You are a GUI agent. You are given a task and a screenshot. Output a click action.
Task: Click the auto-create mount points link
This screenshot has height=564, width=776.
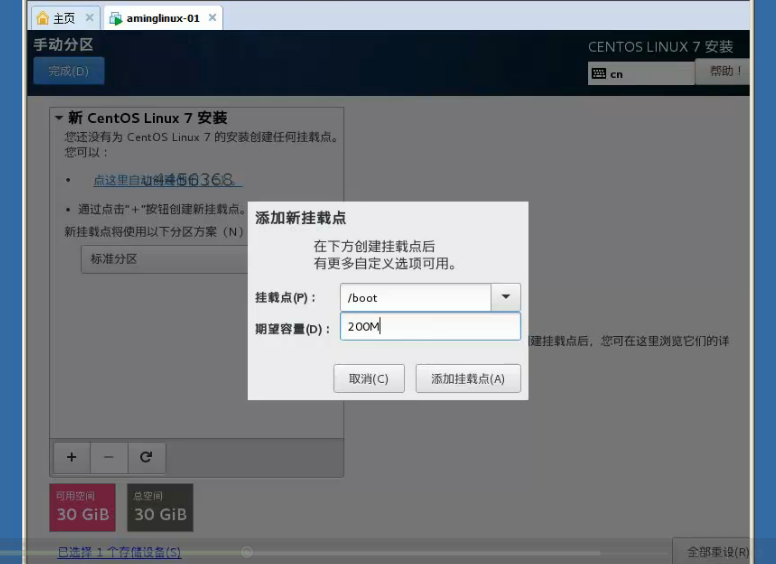point(168,180)
